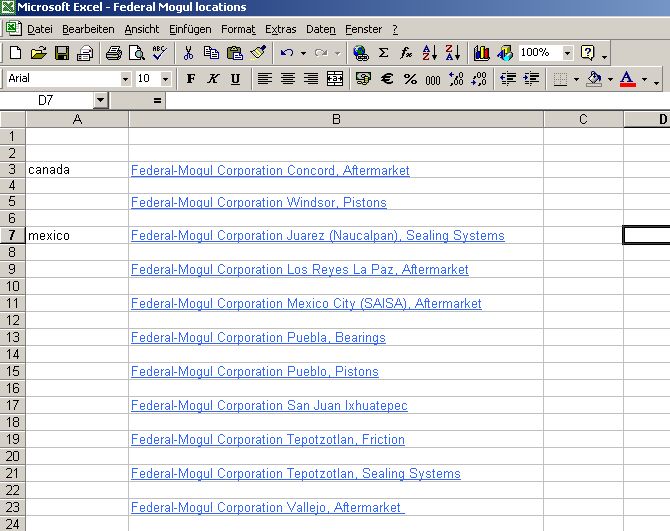This screenshot has width=670, height=531.
Task: Select the Format Painter brush
Action: [258, 53]
